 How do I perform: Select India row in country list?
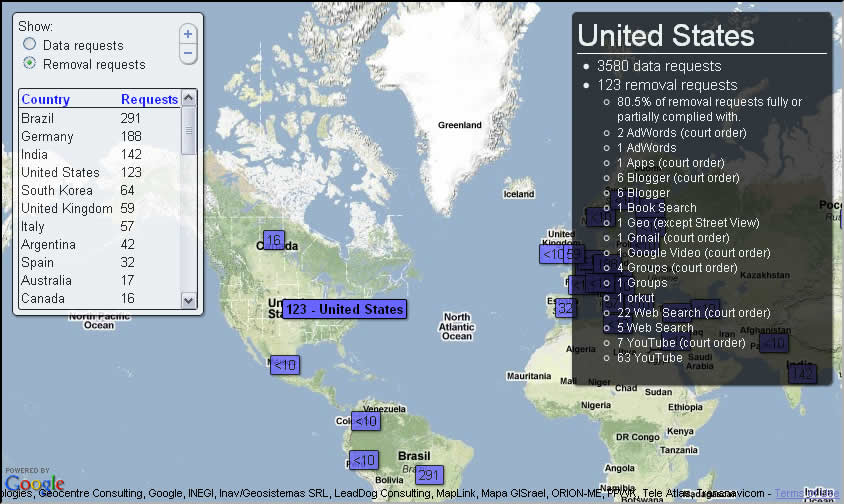(100, 154)
